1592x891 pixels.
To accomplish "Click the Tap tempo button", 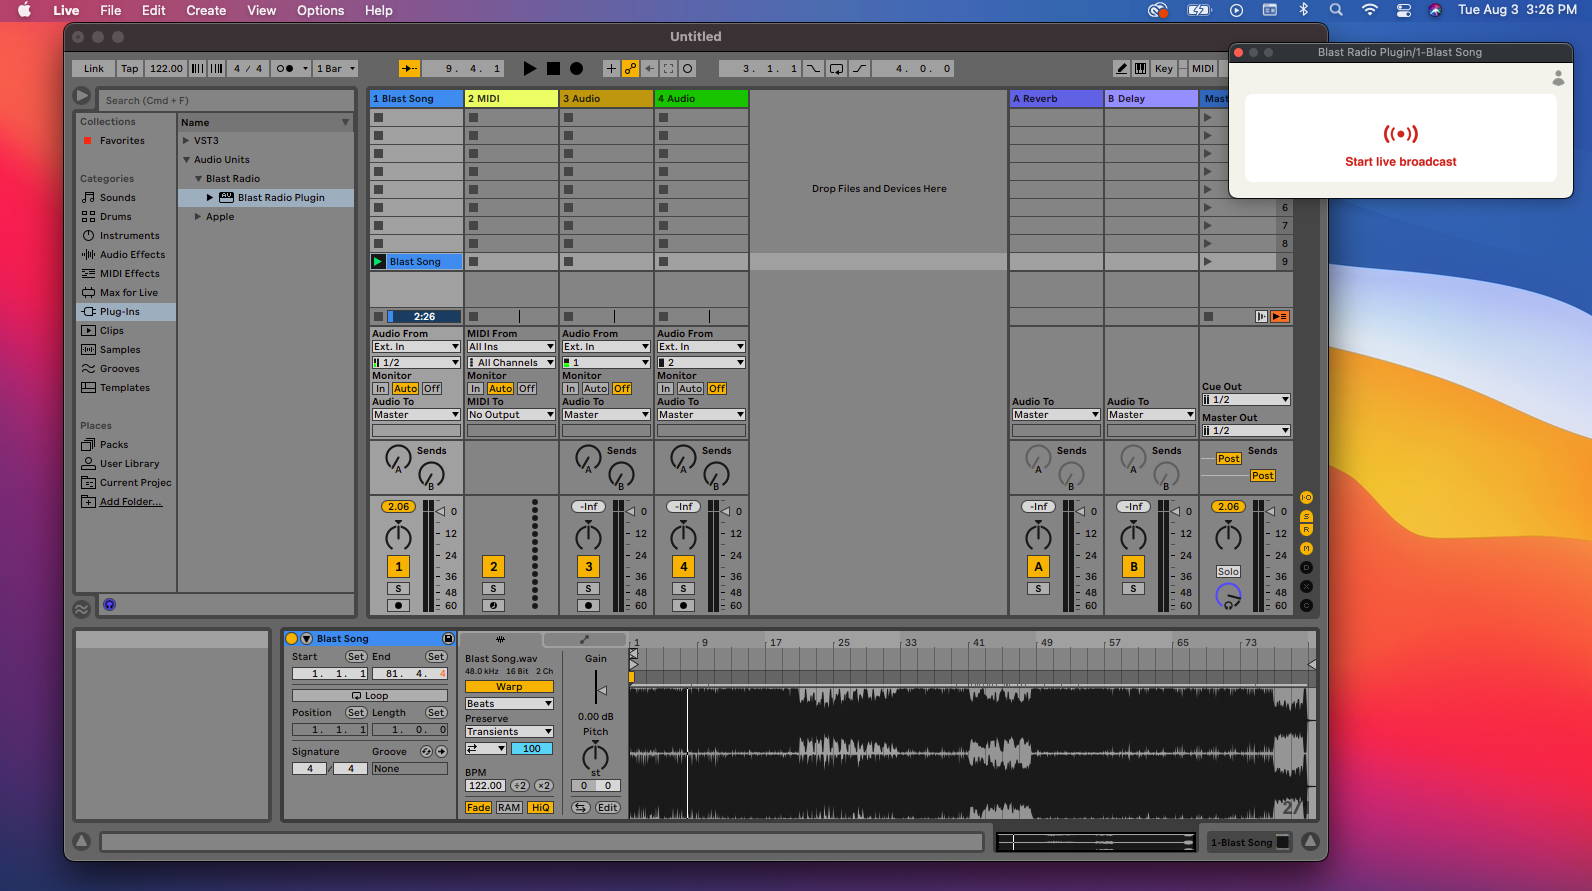I will tap(130, 68).
